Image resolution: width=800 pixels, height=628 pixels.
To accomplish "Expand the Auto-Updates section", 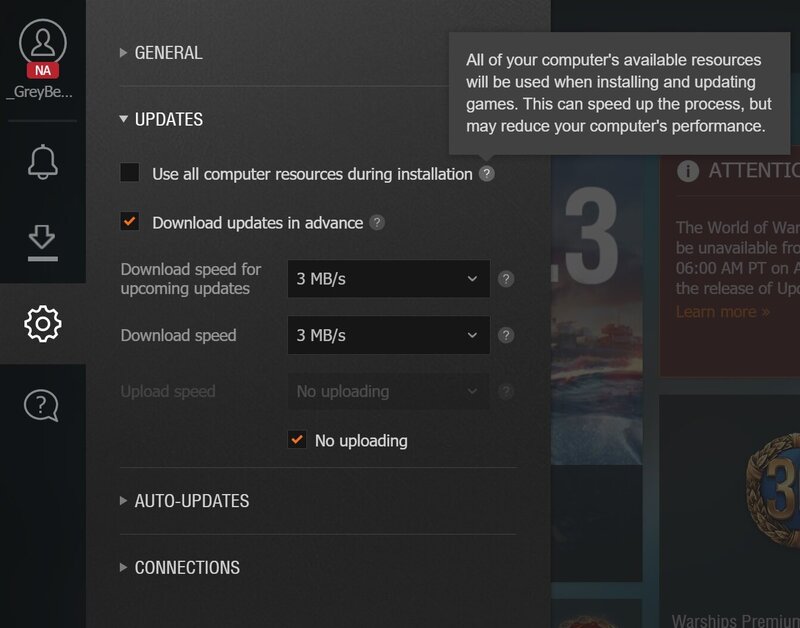I will click(x=191, y=501).
